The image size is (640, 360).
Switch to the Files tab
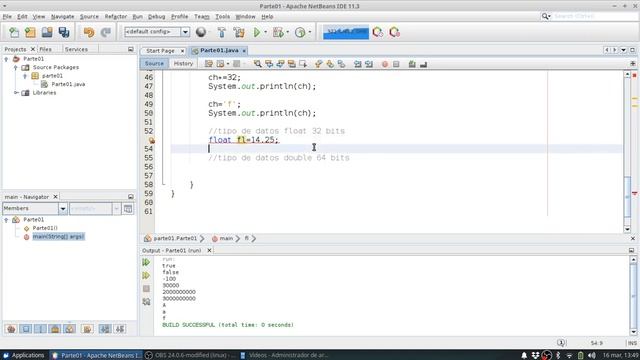point(45,49)
